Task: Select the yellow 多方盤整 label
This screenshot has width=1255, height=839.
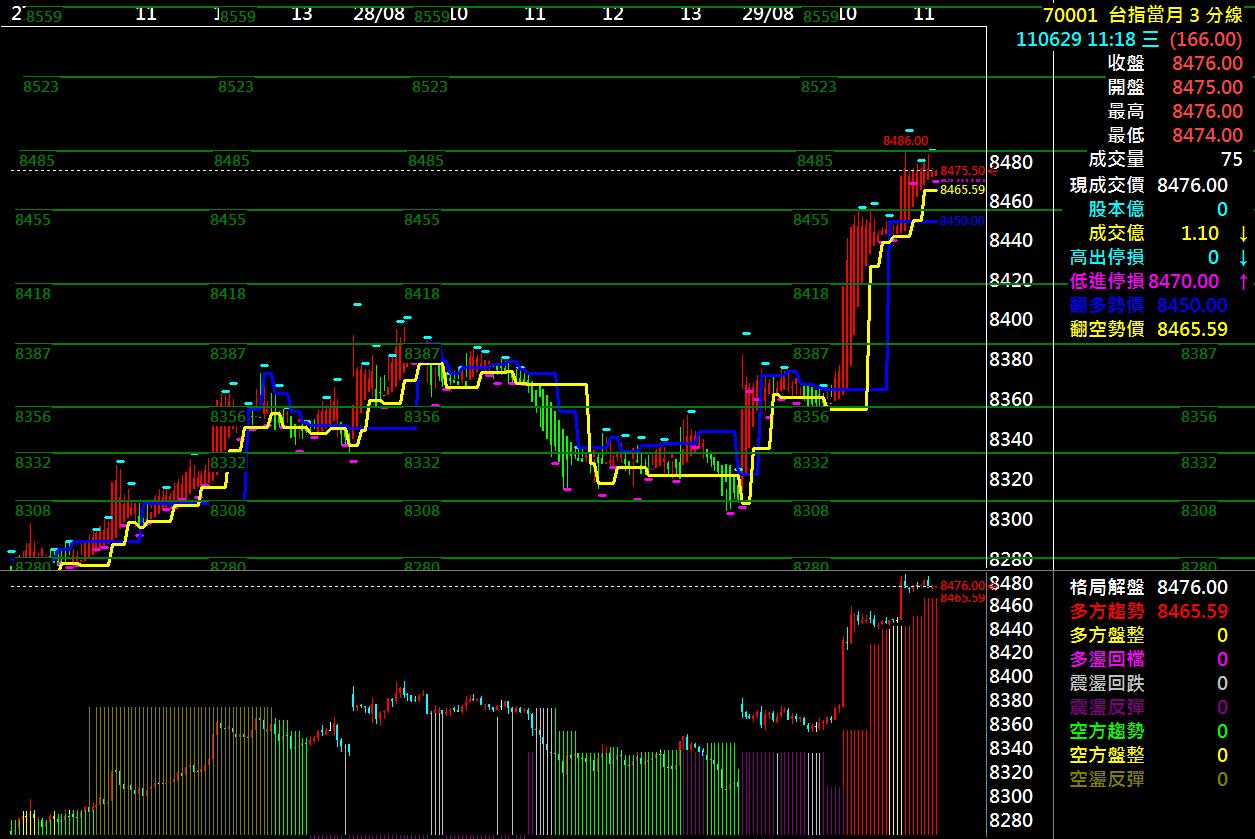Action: click(x=1107, y=635)
